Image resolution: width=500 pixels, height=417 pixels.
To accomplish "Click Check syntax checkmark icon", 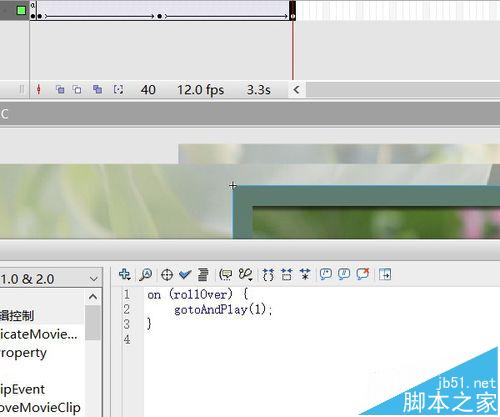I will pos(185,275).
